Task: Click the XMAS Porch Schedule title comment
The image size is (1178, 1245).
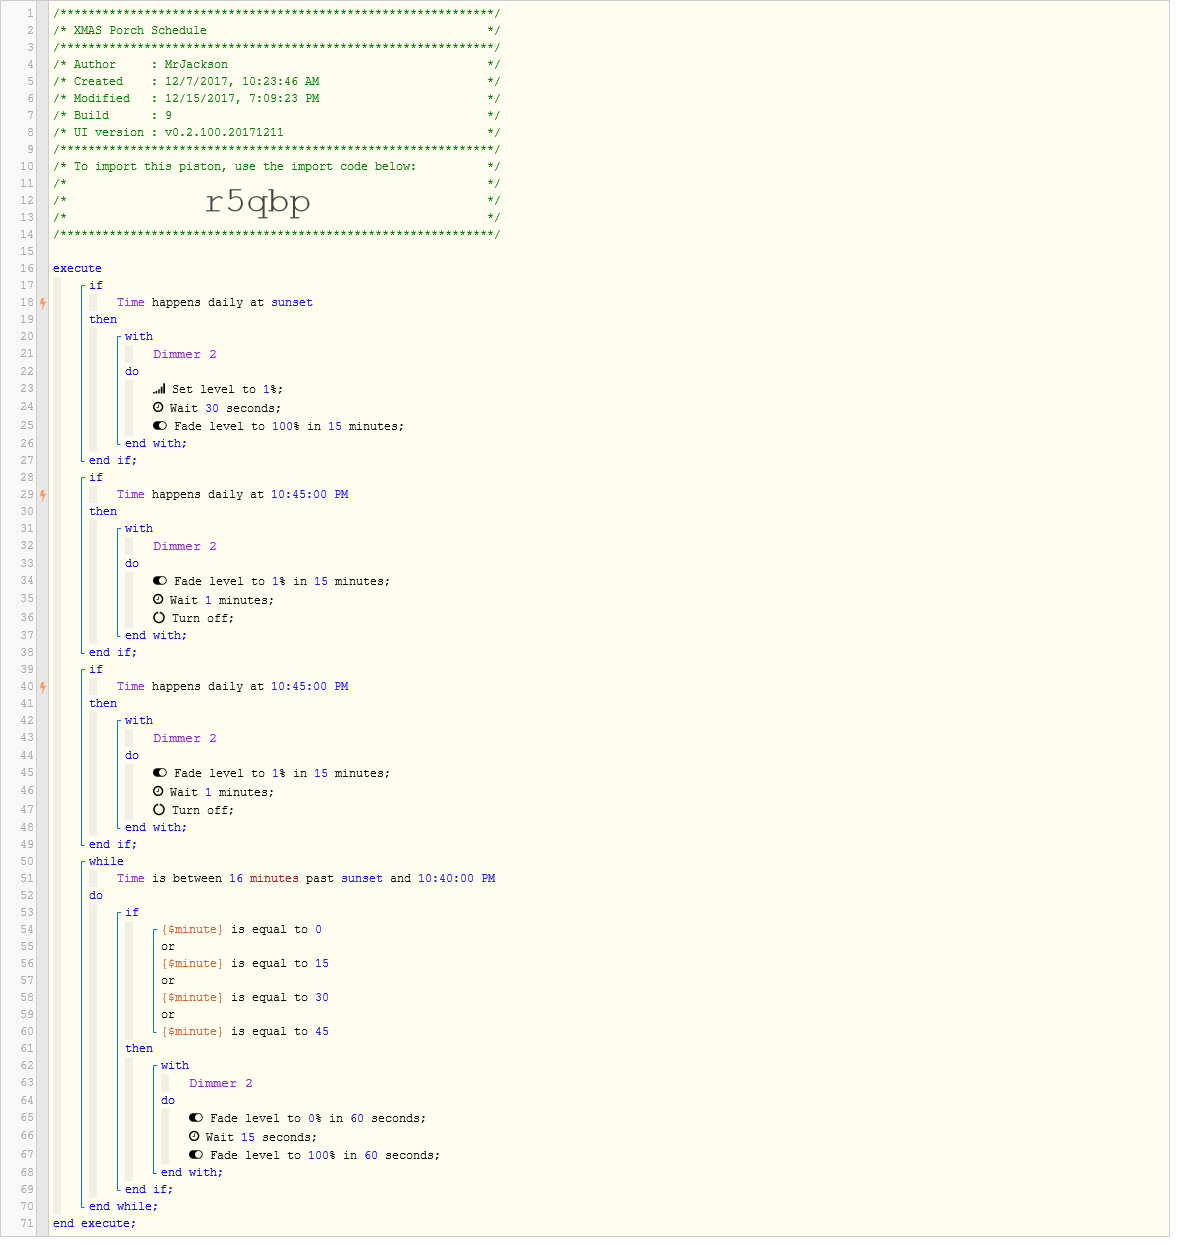Action: [x=140, y=30]
